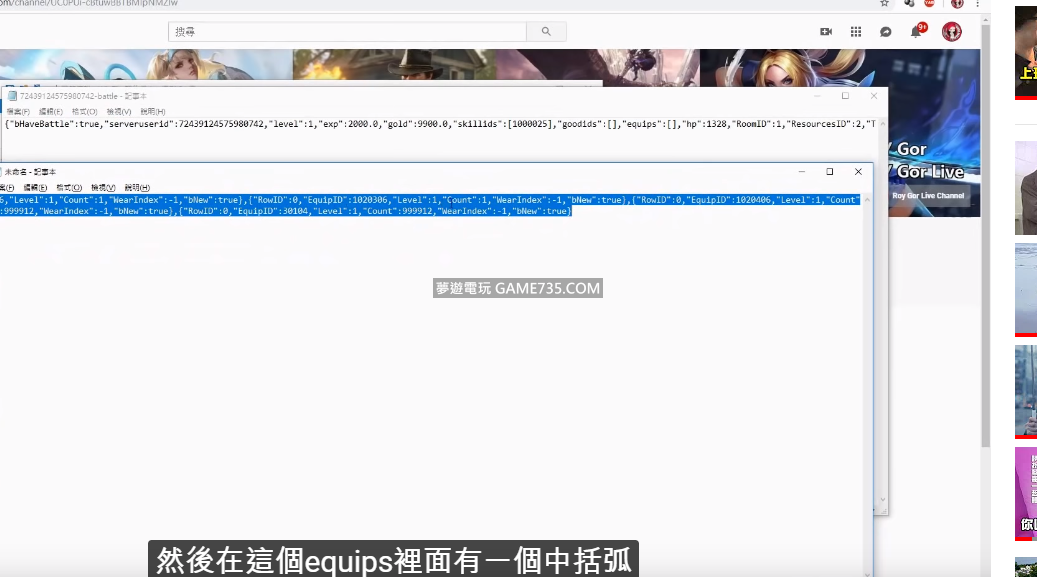
Task: Close the 未命名 Notepad window
Action: (x=858, y=171)
